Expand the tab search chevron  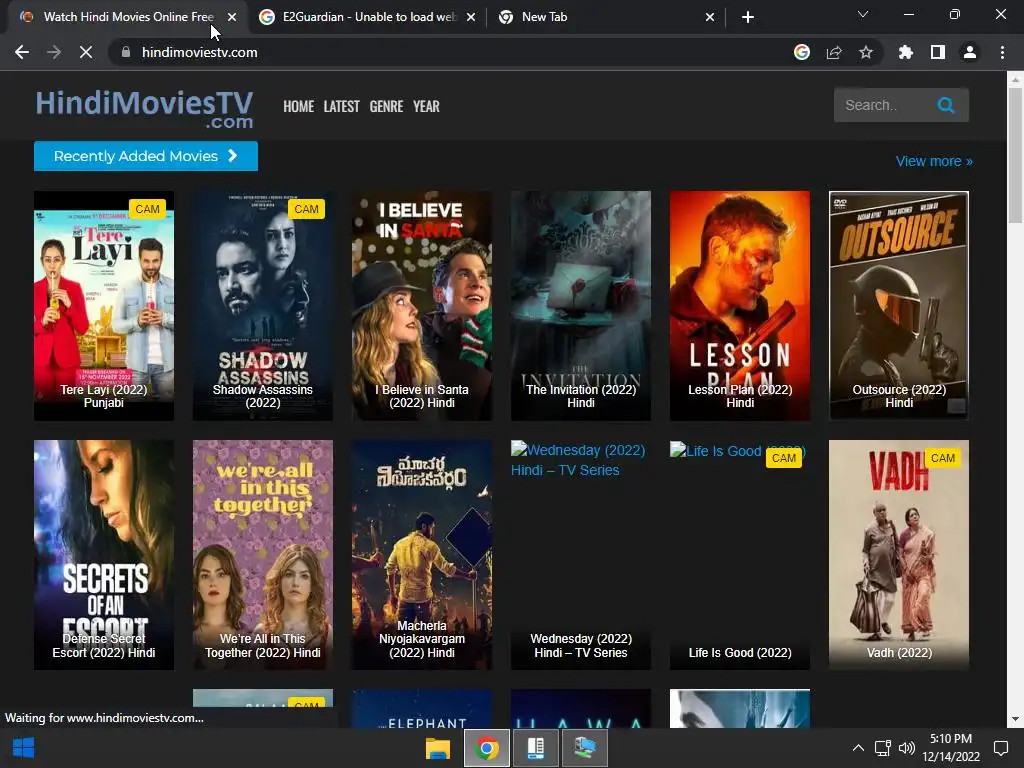click(863, 14)
